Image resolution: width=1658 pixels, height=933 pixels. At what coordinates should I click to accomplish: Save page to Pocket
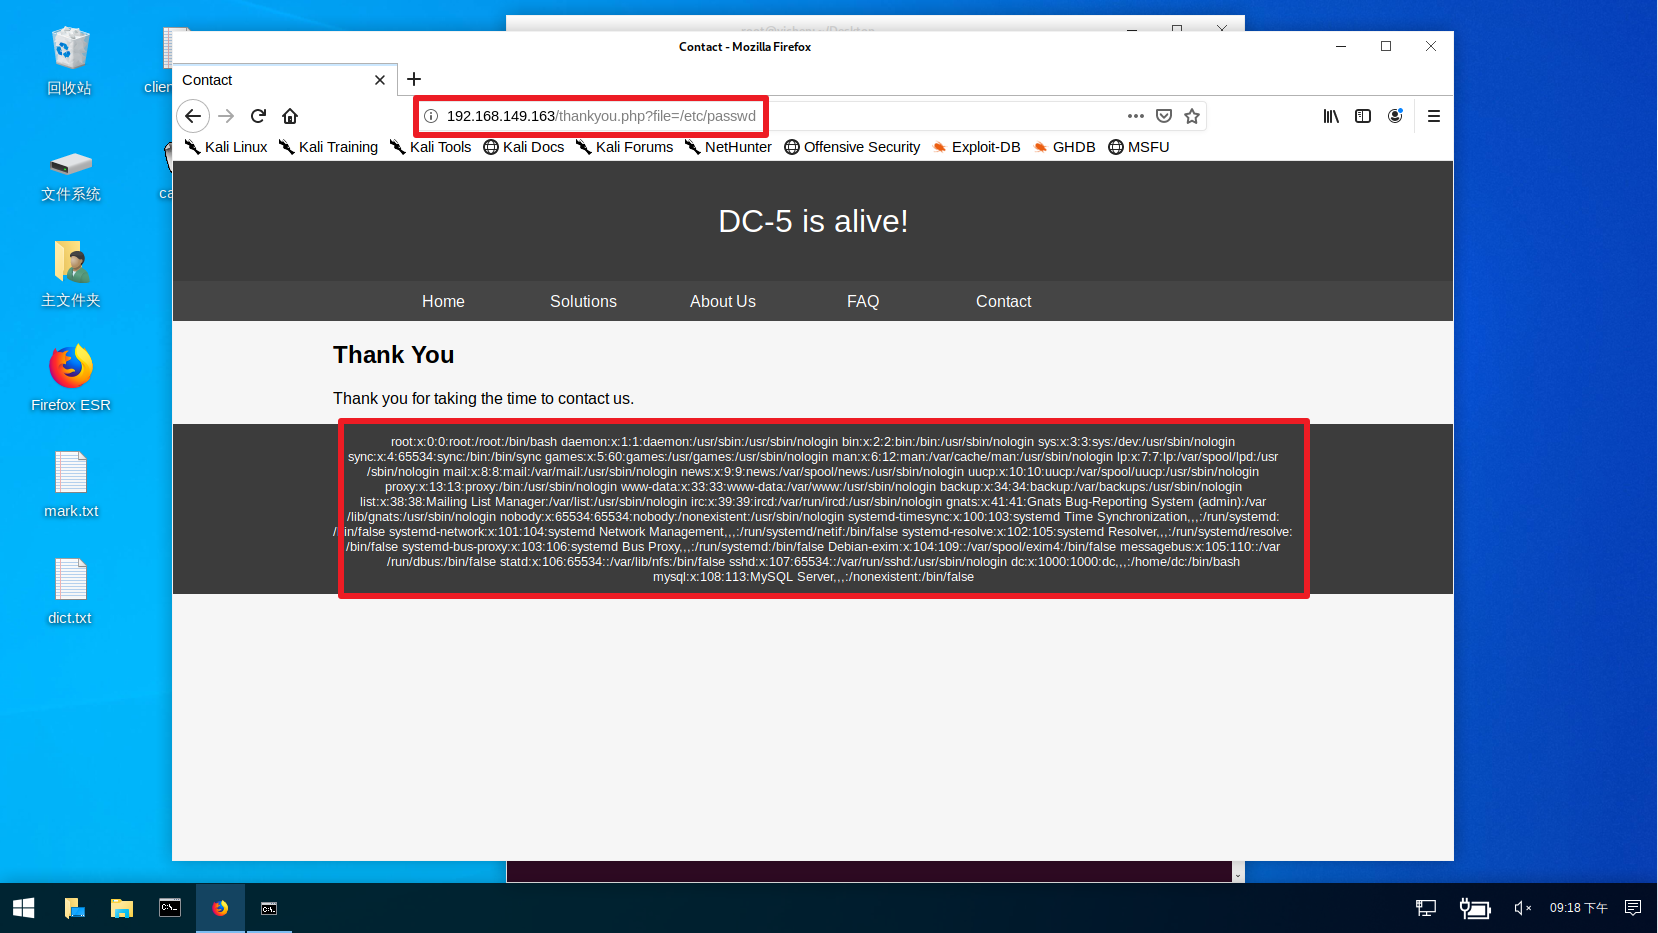[x=1164, y=116]
